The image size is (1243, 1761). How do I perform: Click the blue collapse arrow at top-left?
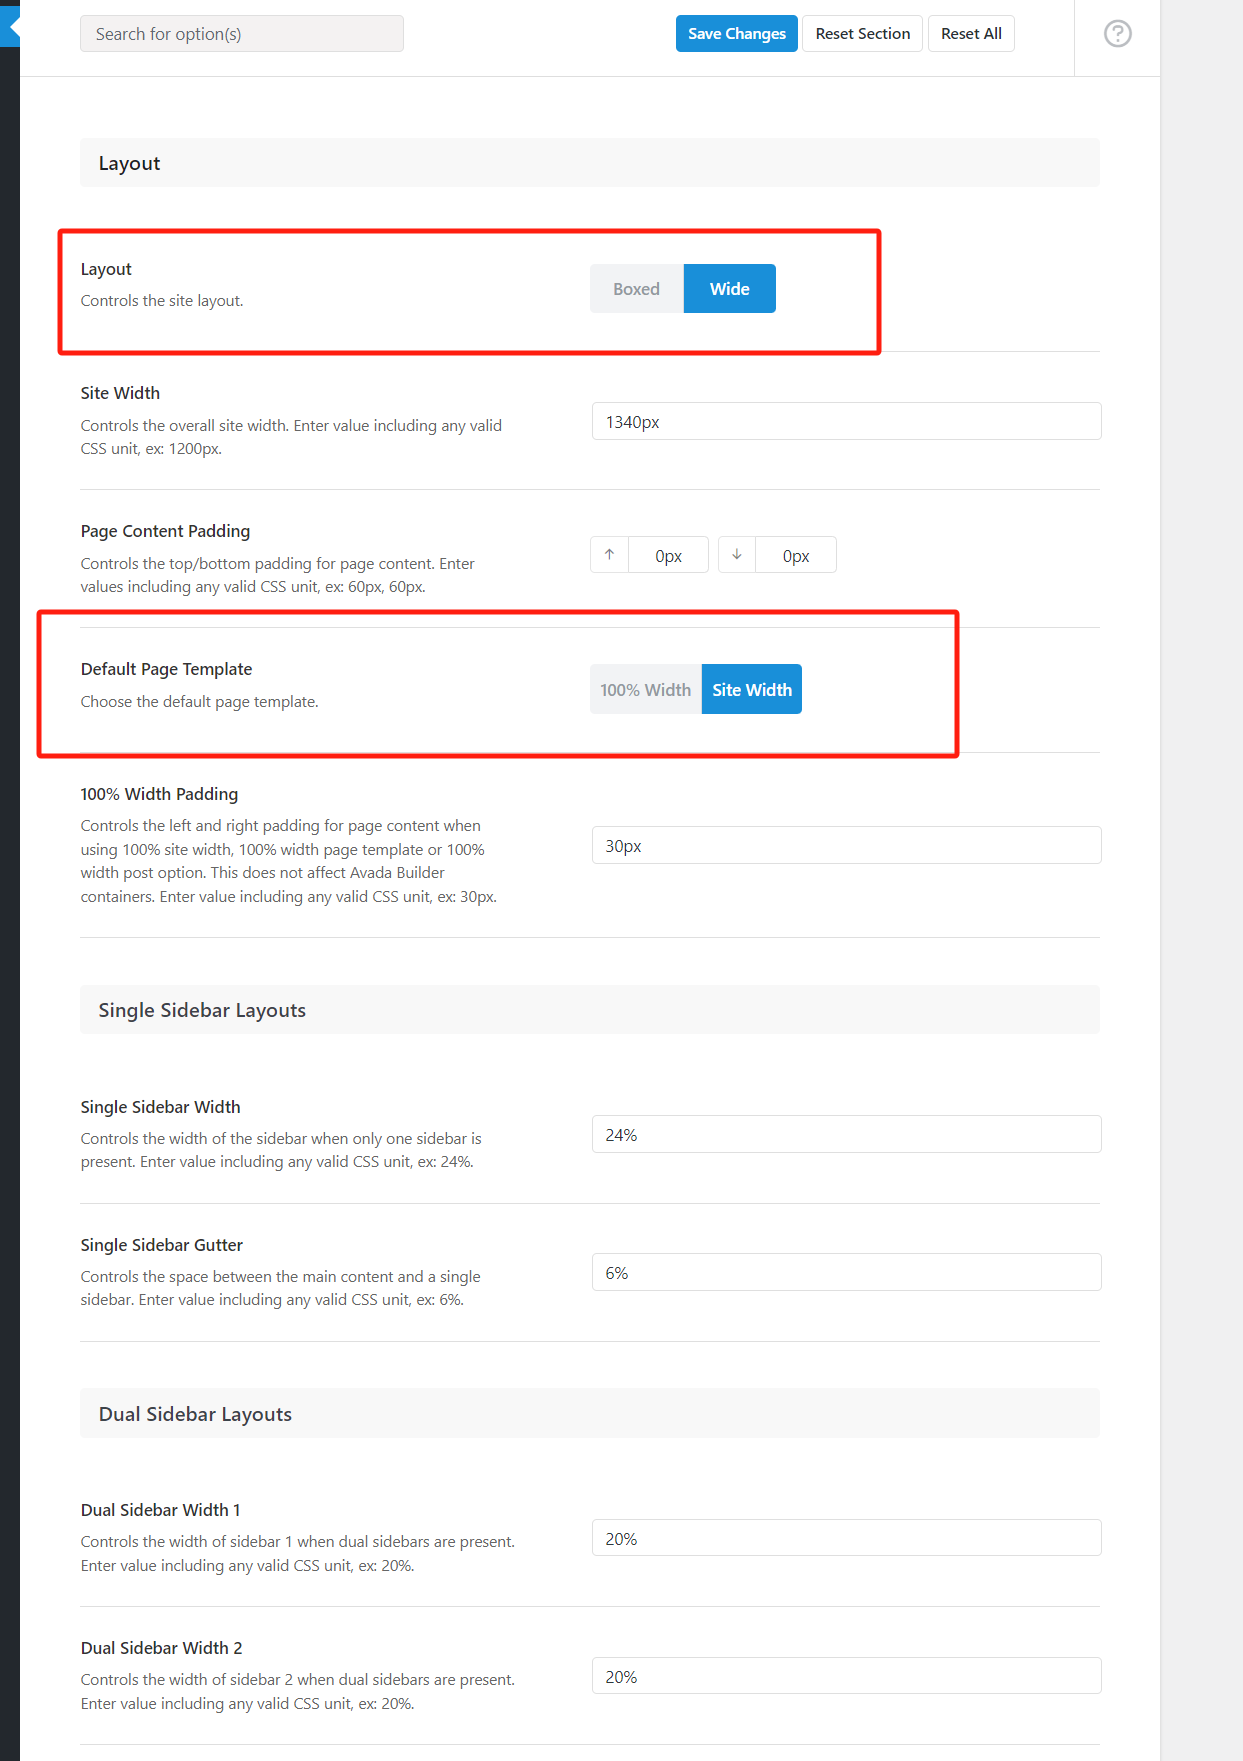10,28
